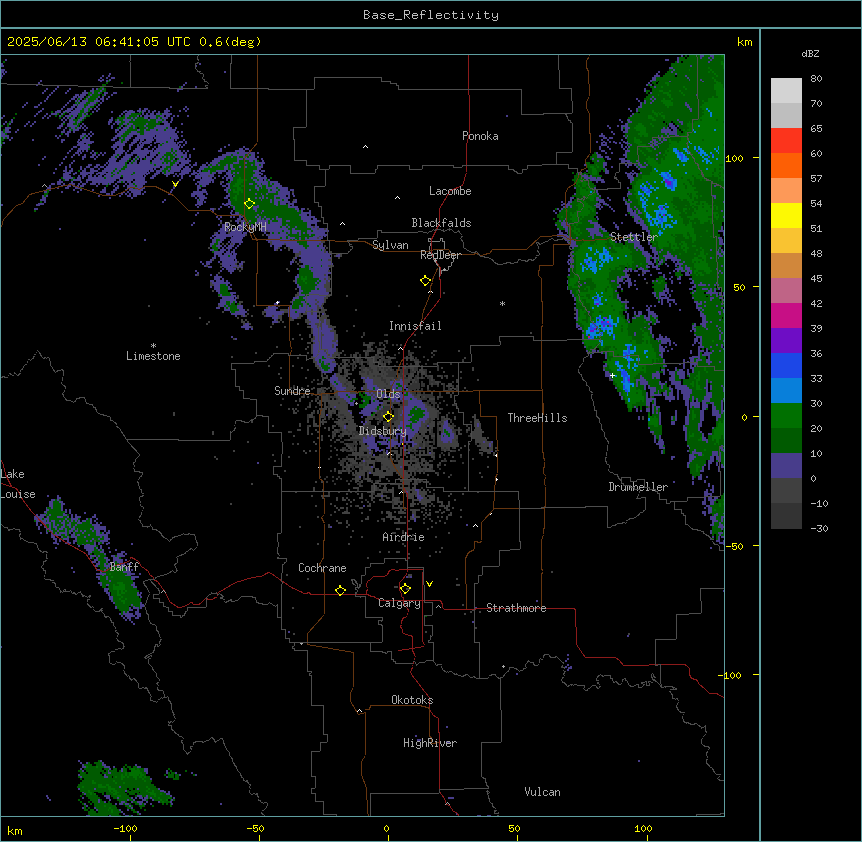Click the Sundre label
Image resolution: width=862 pixels, height=842 pixels.
[292, 391]
